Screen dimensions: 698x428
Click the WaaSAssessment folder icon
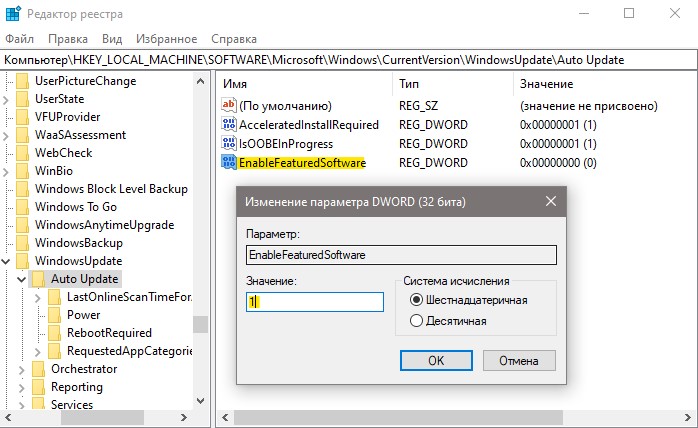22,135
